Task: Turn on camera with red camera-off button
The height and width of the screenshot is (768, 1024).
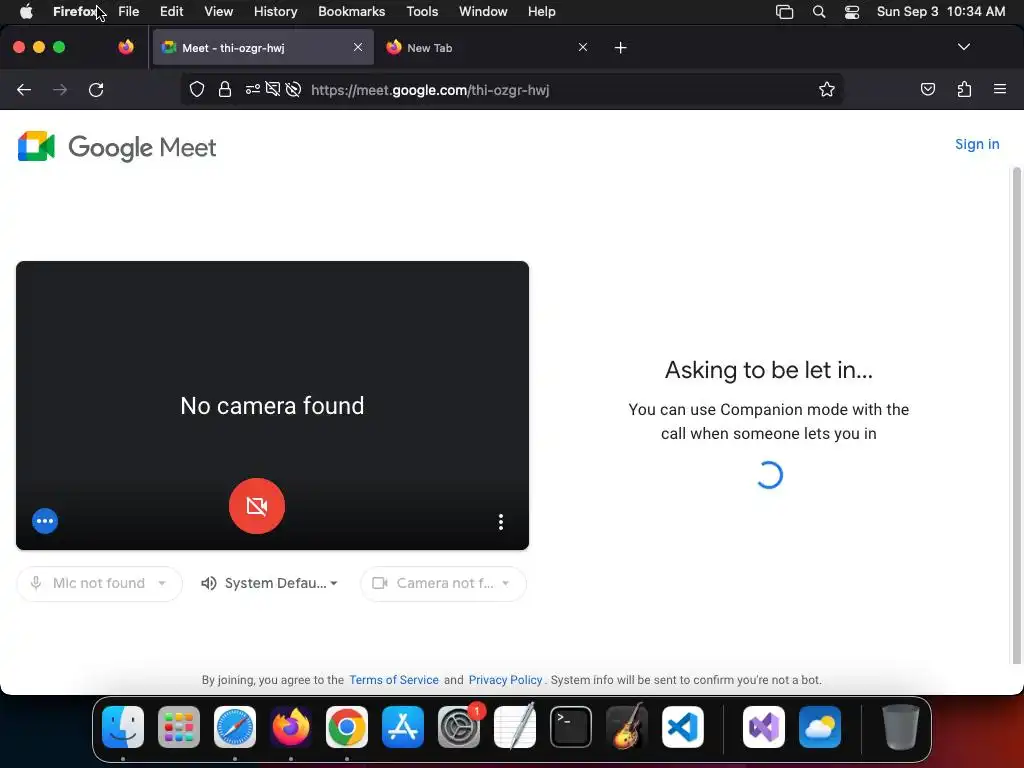Action: pyautogui.click(x=257, y=506)
